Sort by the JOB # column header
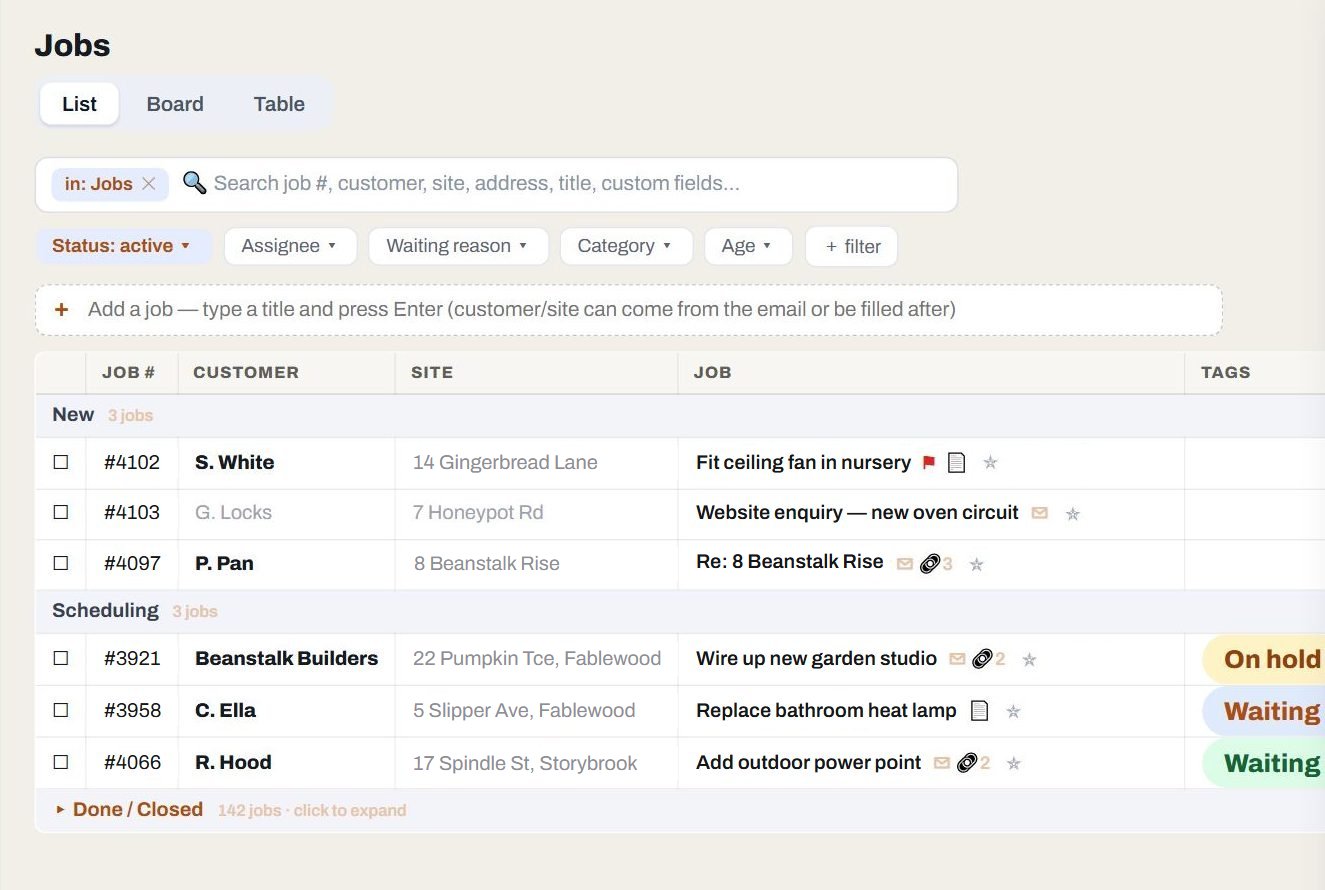The width and height of the screenshot is (1325, 890). click(x=128, y=372)
